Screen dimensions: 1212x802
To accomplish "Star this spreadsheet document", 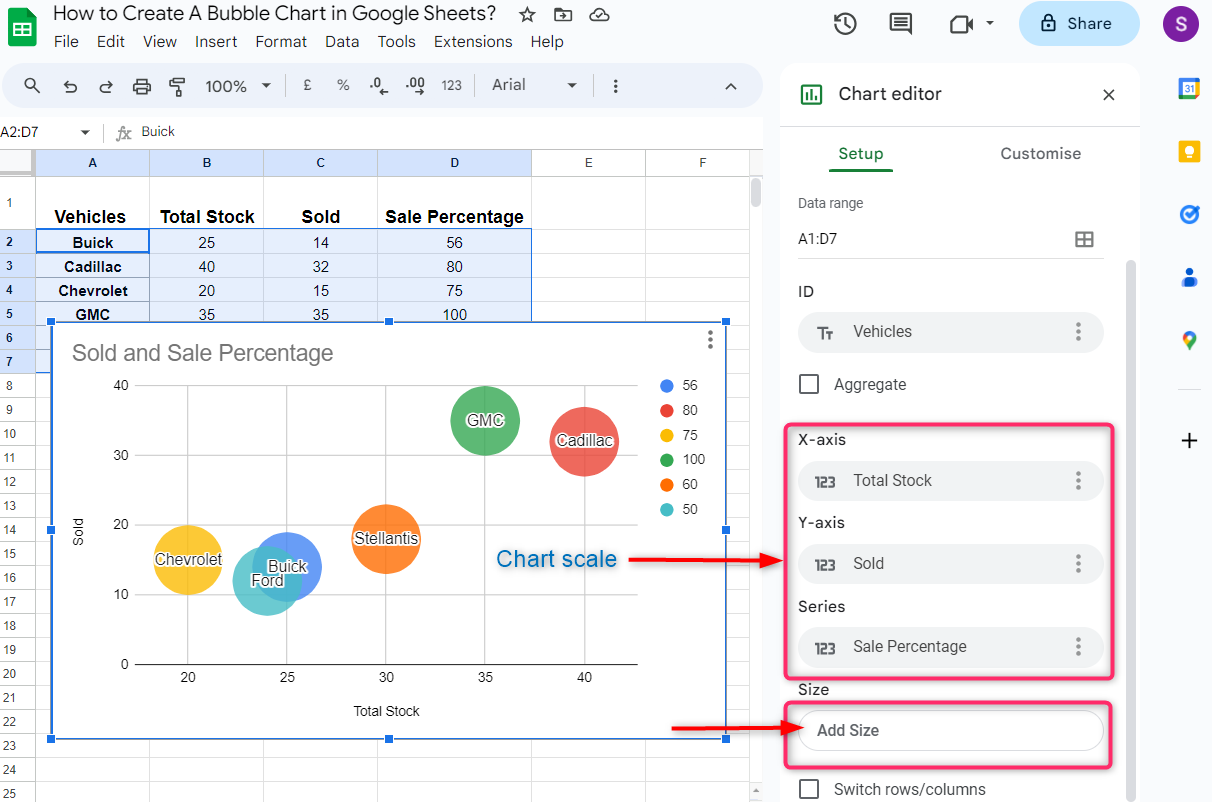I will pyautogui.click(x=527, y=14).
